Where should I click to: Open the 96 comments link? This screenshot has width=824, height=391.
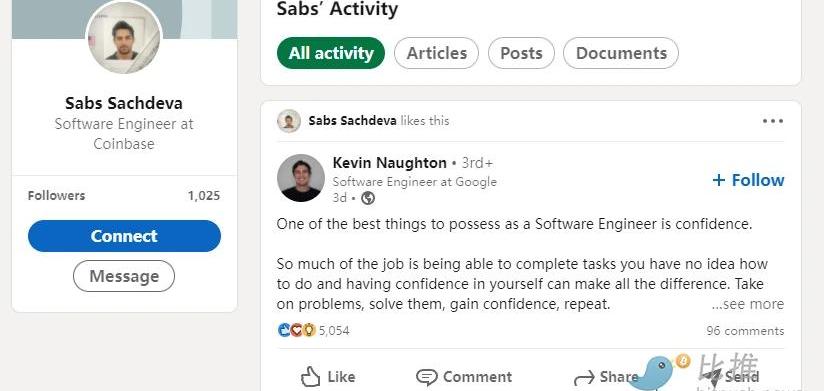pyautogui.click(x=745, y=331)
